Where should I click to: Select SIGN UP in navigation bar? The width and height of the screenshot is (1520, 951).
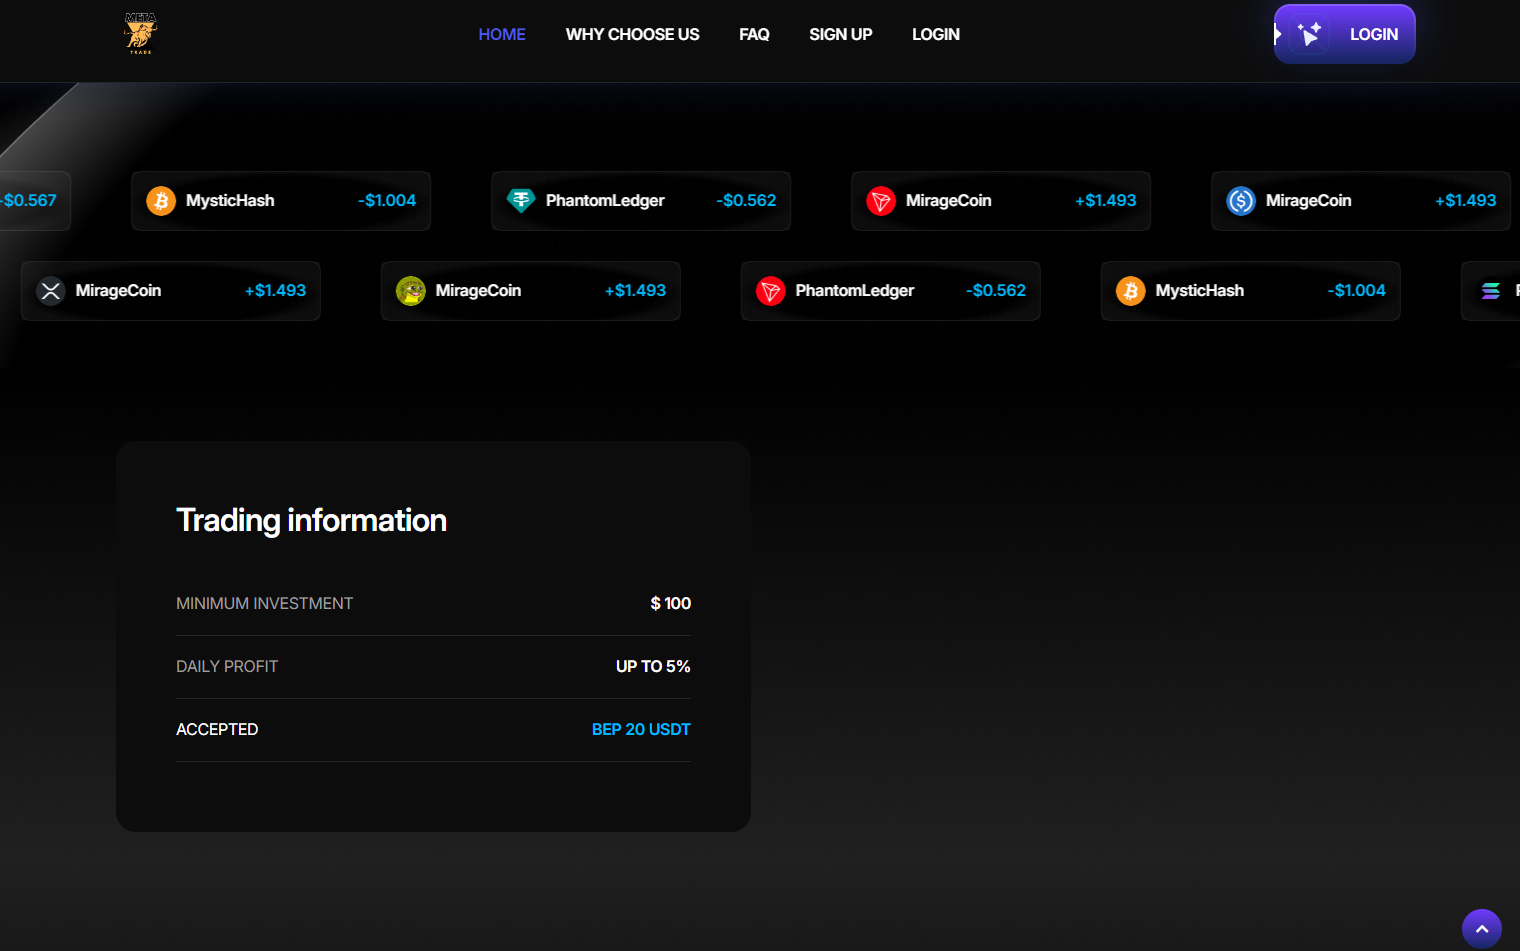[x=840, y=34]
